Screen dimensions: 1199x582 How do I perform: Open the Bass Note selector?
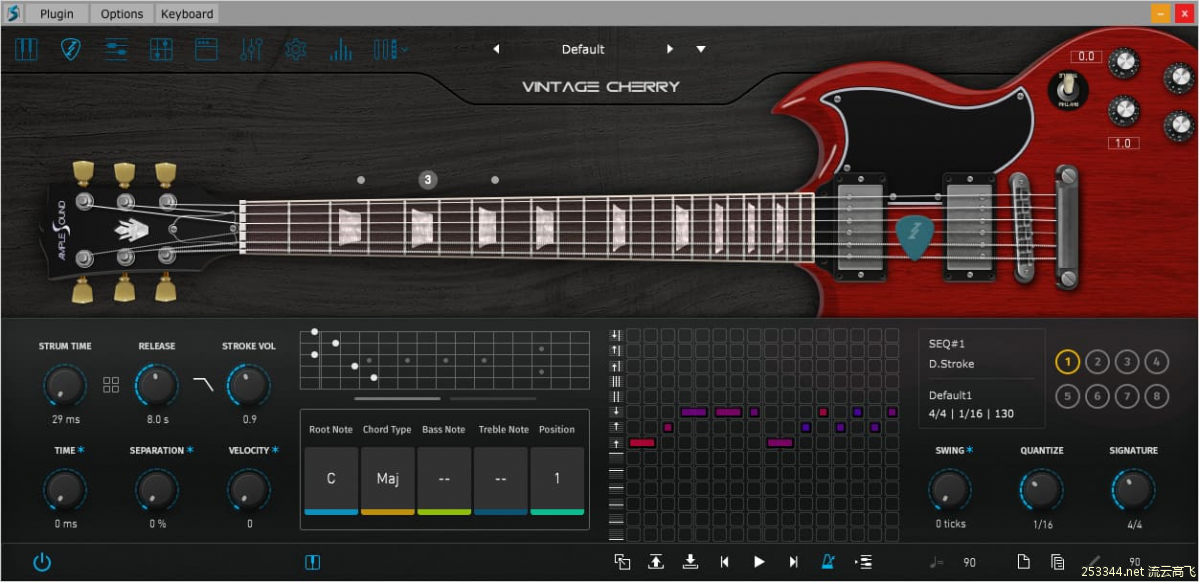pyautogui.click(x=444, y=480)
